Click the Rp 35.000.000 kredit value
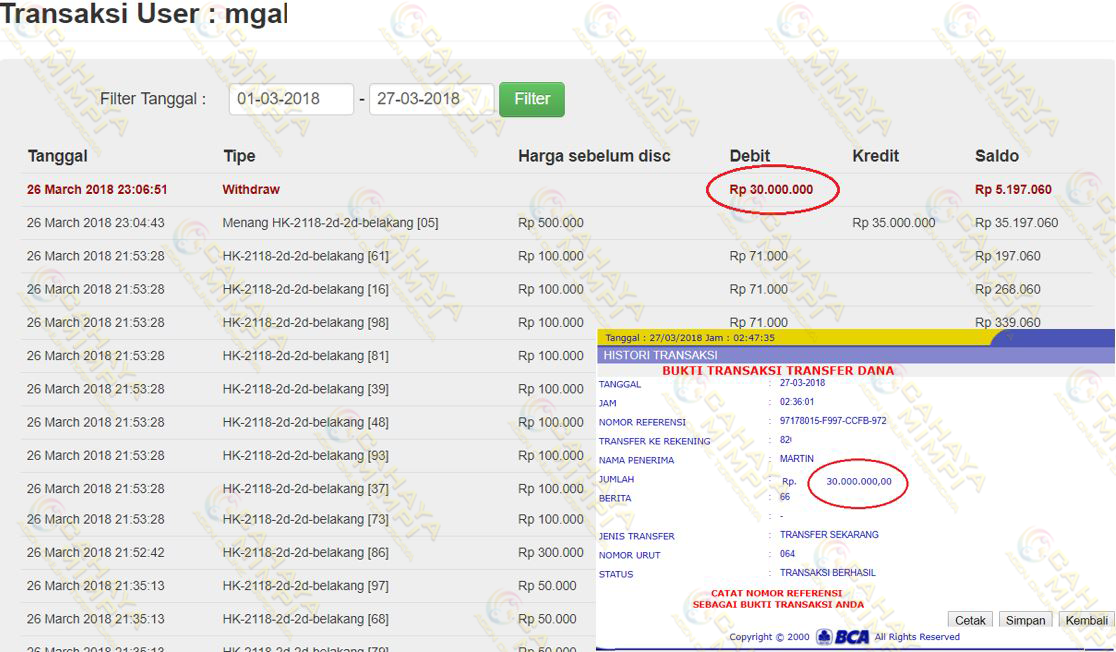Screen dimensions: 1116x652 point(893,223)
